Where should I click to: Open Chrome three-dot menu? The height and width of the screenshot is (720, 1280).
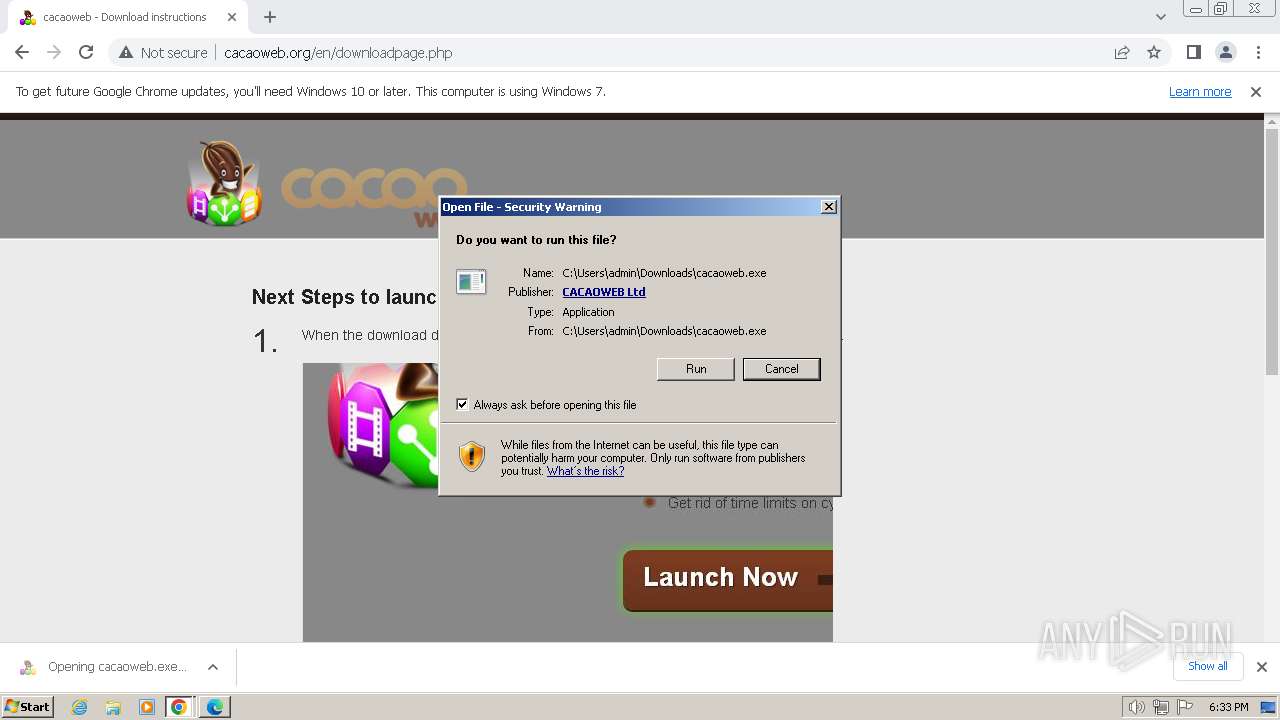[x=1258, y=52]
